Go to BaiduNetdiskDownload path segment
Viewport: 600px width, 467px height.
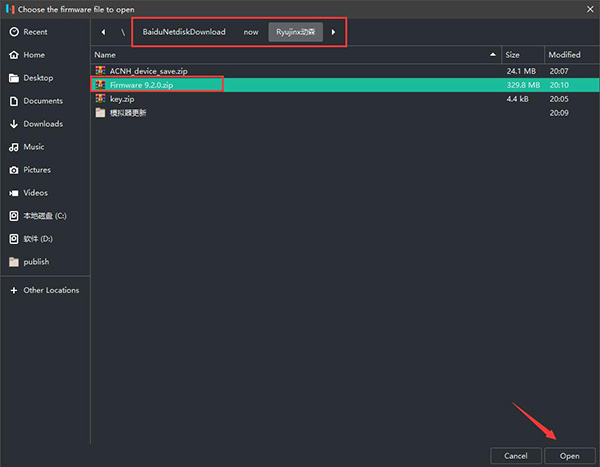[x=184, y=32]
